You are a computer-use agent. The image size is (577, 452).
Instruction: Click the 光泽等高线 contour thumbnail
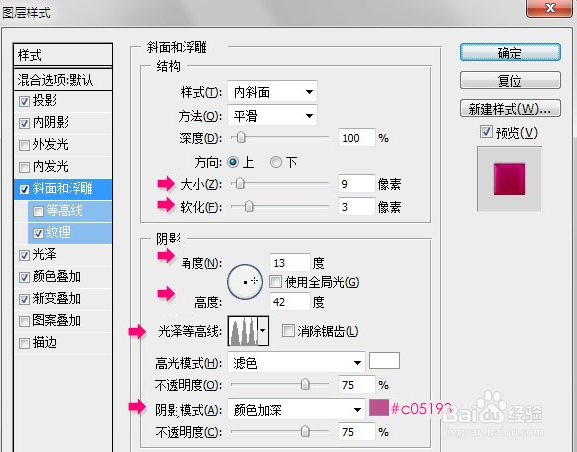[243, 331]
